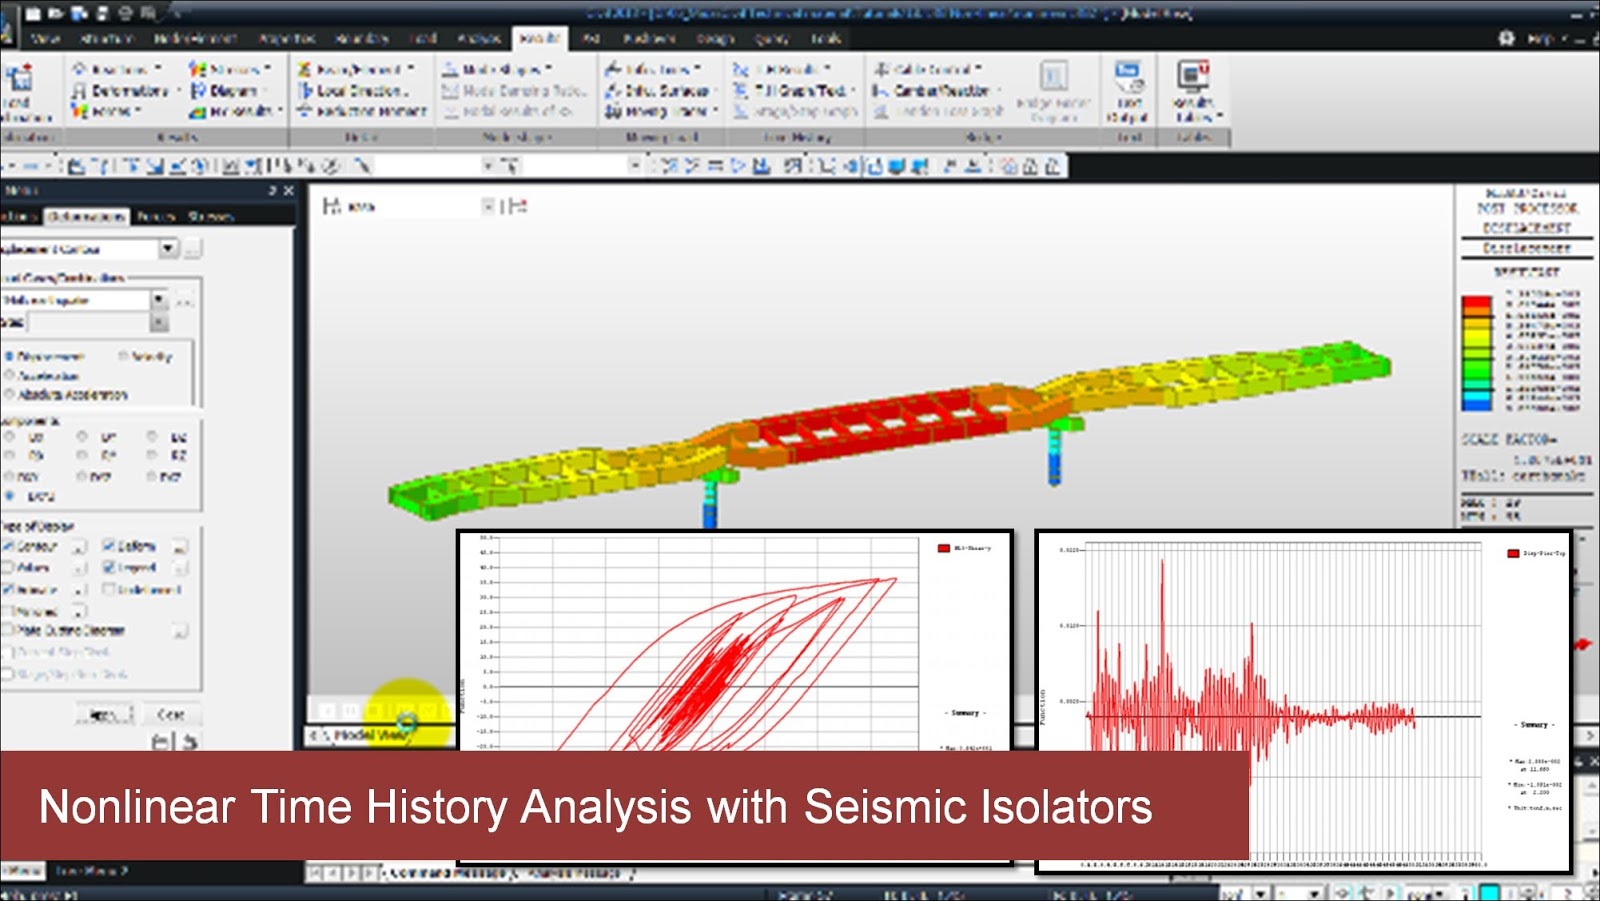Toggle Undeformed checkbox

click(x=109, y=589)
